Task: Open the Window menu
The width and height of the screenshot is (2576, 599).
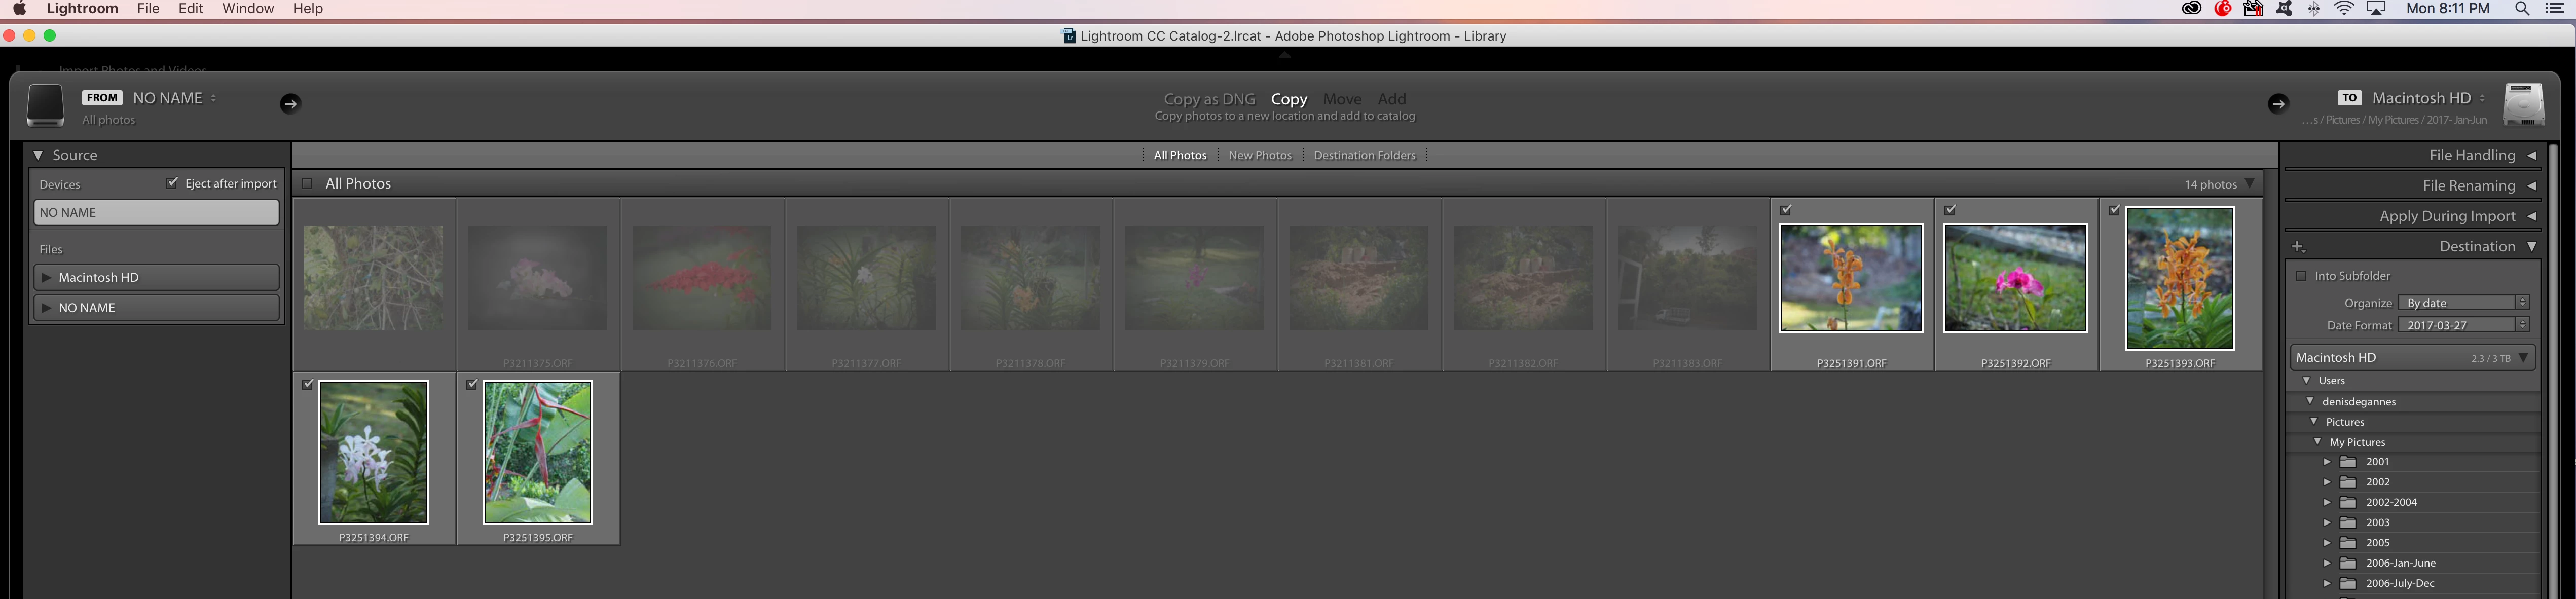Action: tap(248, 9)
